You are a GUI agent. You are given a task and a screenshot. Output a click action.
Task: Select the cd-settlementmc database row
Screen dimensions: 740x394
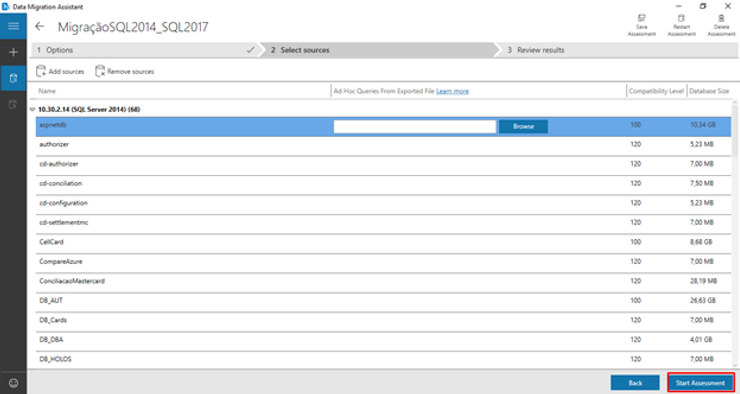coord(384,224)
